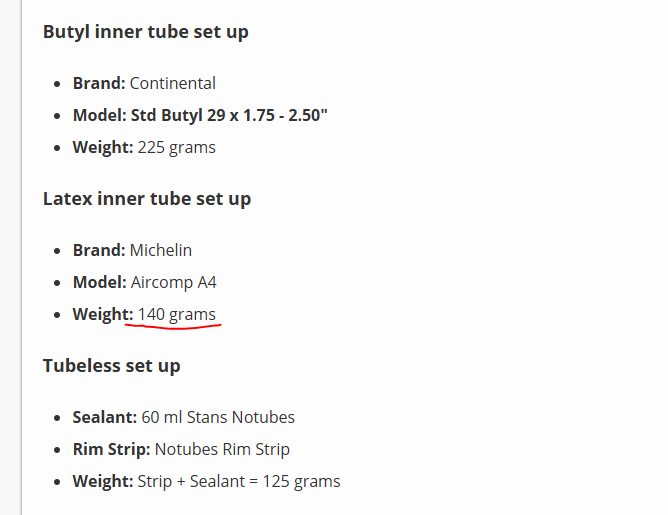Click the bold 'Sealant:' label
Viewport: 668px width, 515px height.
[105, 417]
